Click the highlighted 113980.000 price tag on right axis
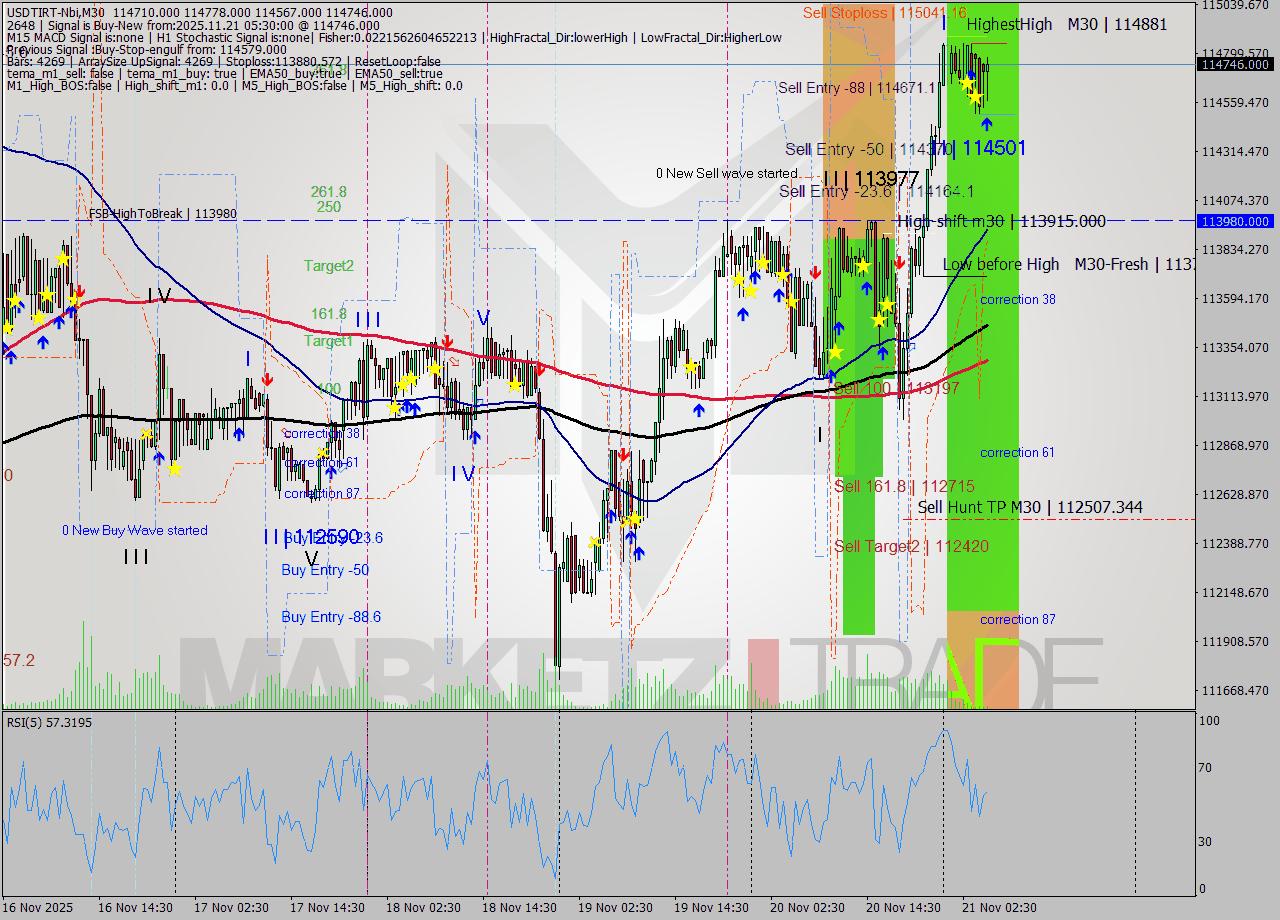This screenshot has height=920, width=1280. pyautogui.click(x=1235, y=222)
